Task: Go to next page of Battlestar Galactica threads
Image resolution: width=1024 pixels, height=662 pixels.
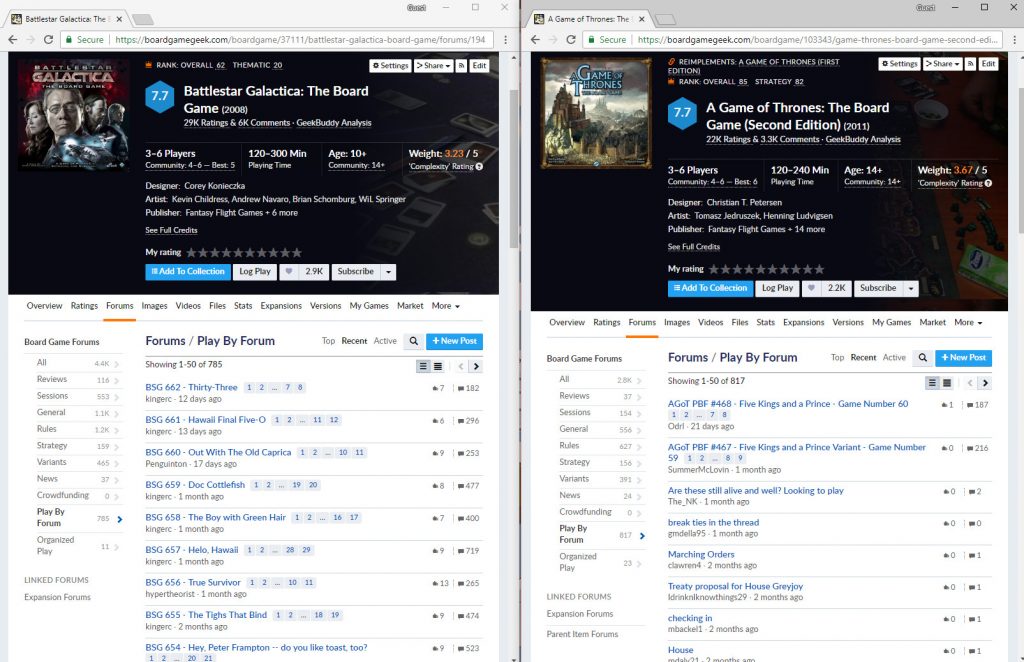Action: (x=476, y=366)
